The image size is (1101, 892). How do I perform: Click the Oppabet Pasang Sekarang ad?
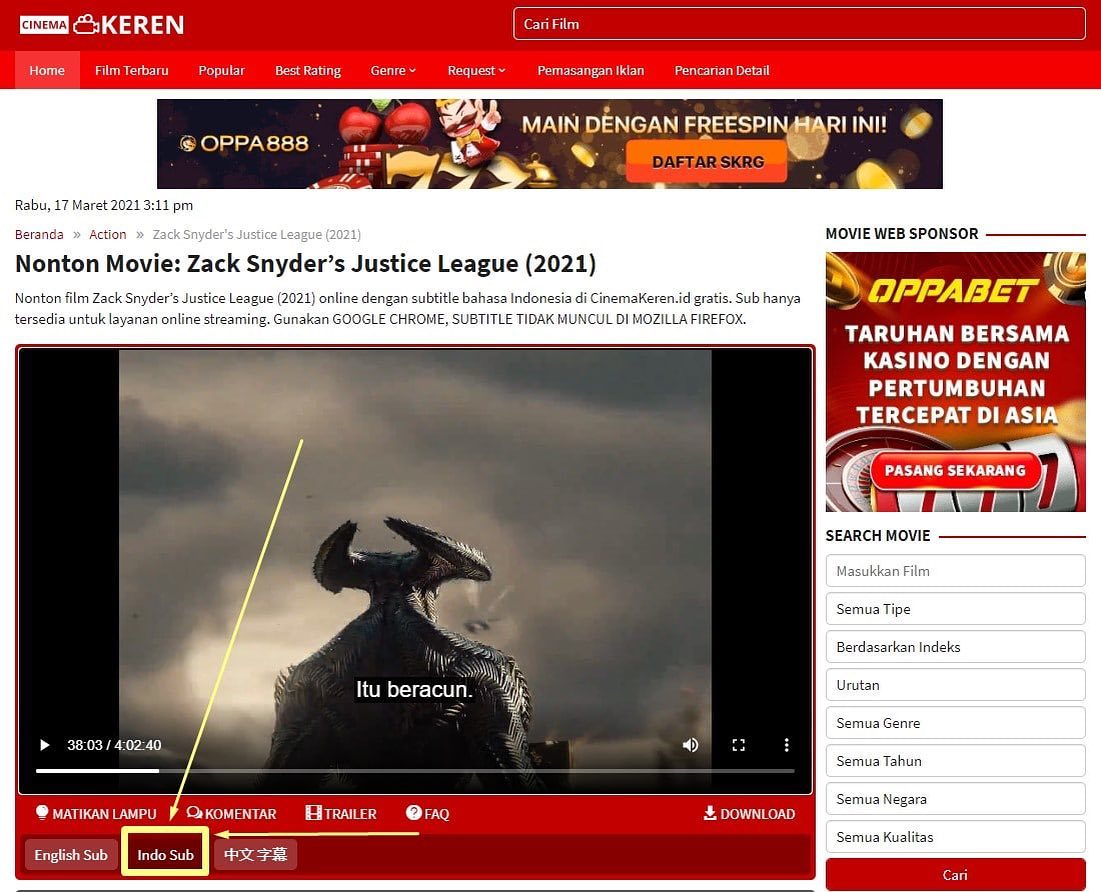coord(955,382)
